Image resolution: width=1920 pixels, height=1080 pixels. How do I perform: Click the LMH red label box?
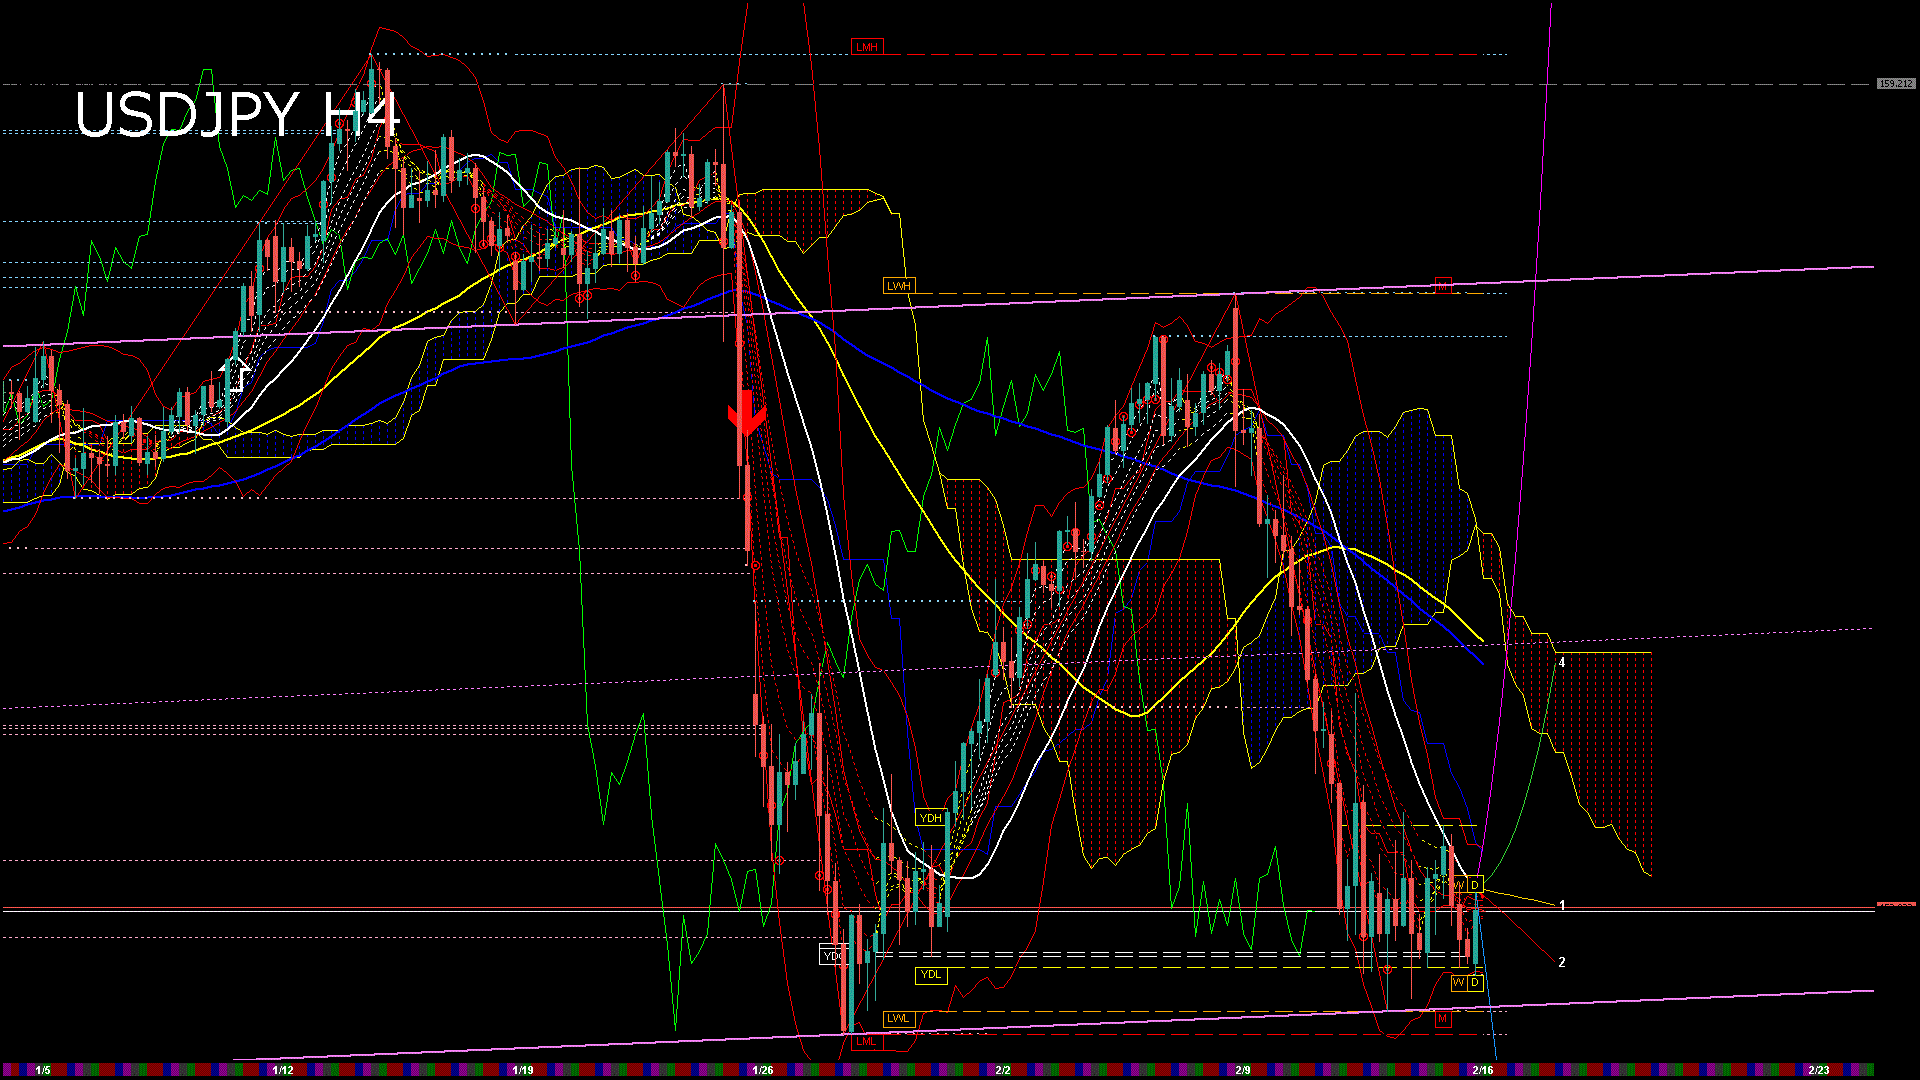pos(868,46)
